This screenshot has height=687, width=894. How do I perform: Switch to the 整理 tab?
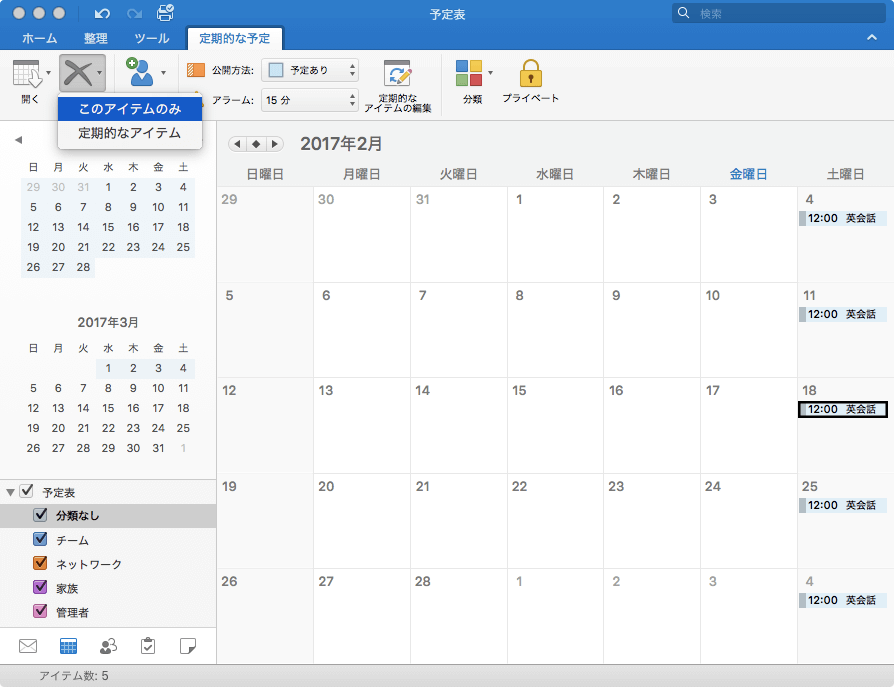tap(95, 38)
